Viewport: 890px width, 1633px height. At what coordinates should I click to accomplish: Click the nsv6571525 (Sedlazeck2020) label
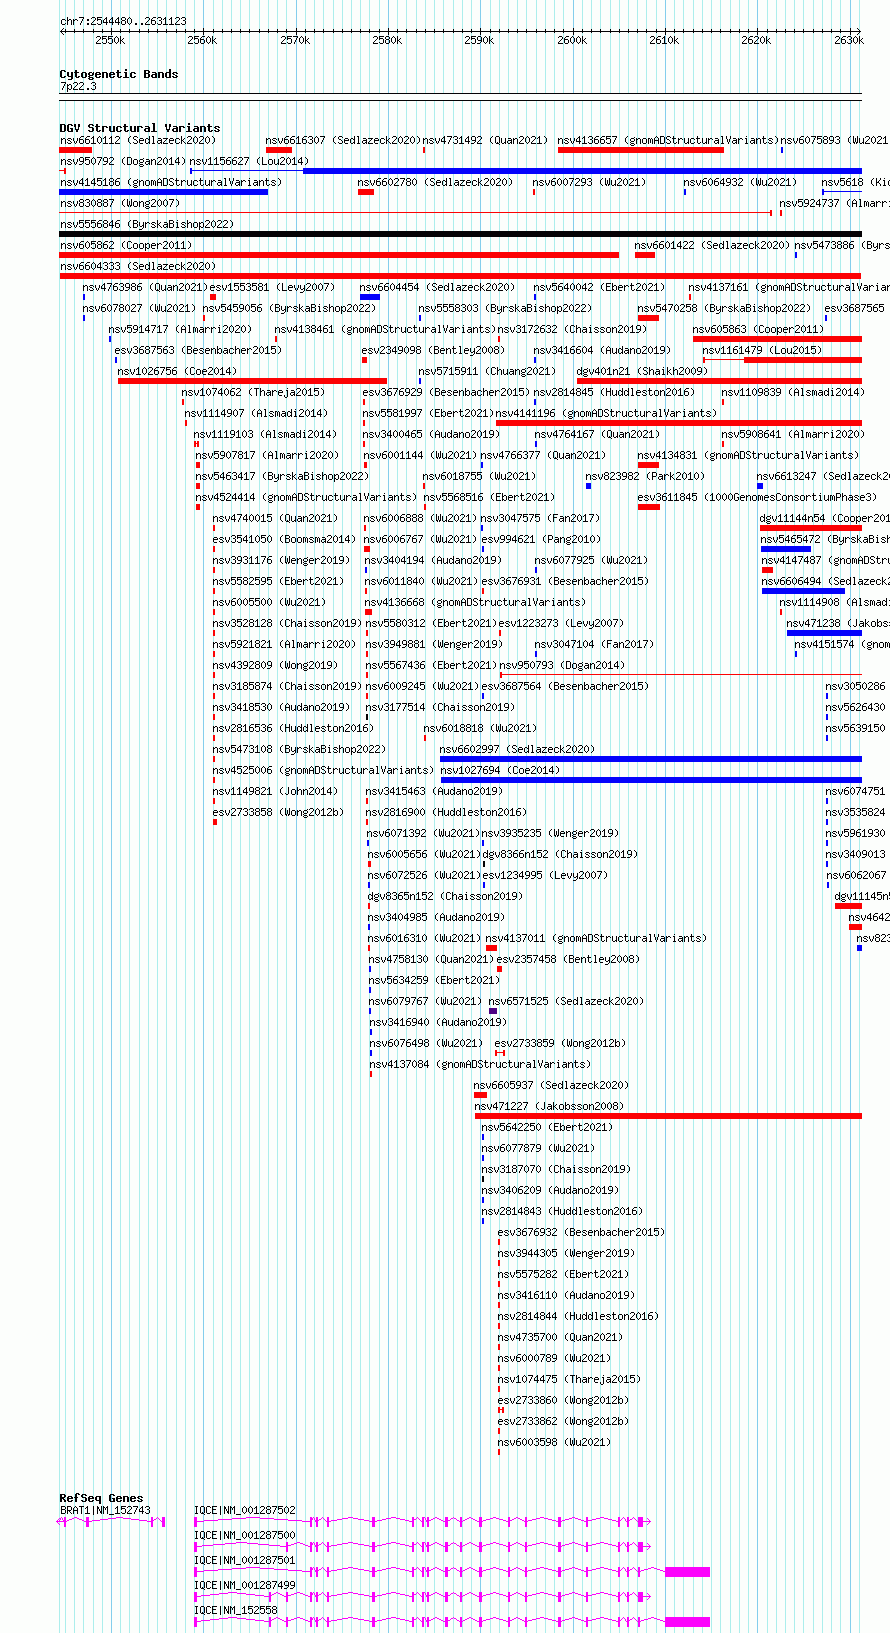566,1001
